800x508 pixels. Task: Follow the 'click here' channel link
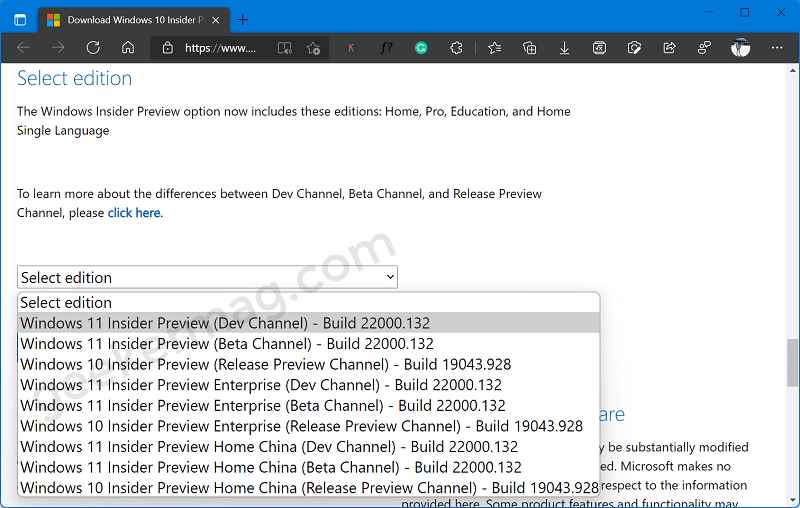tap(134, 213)
